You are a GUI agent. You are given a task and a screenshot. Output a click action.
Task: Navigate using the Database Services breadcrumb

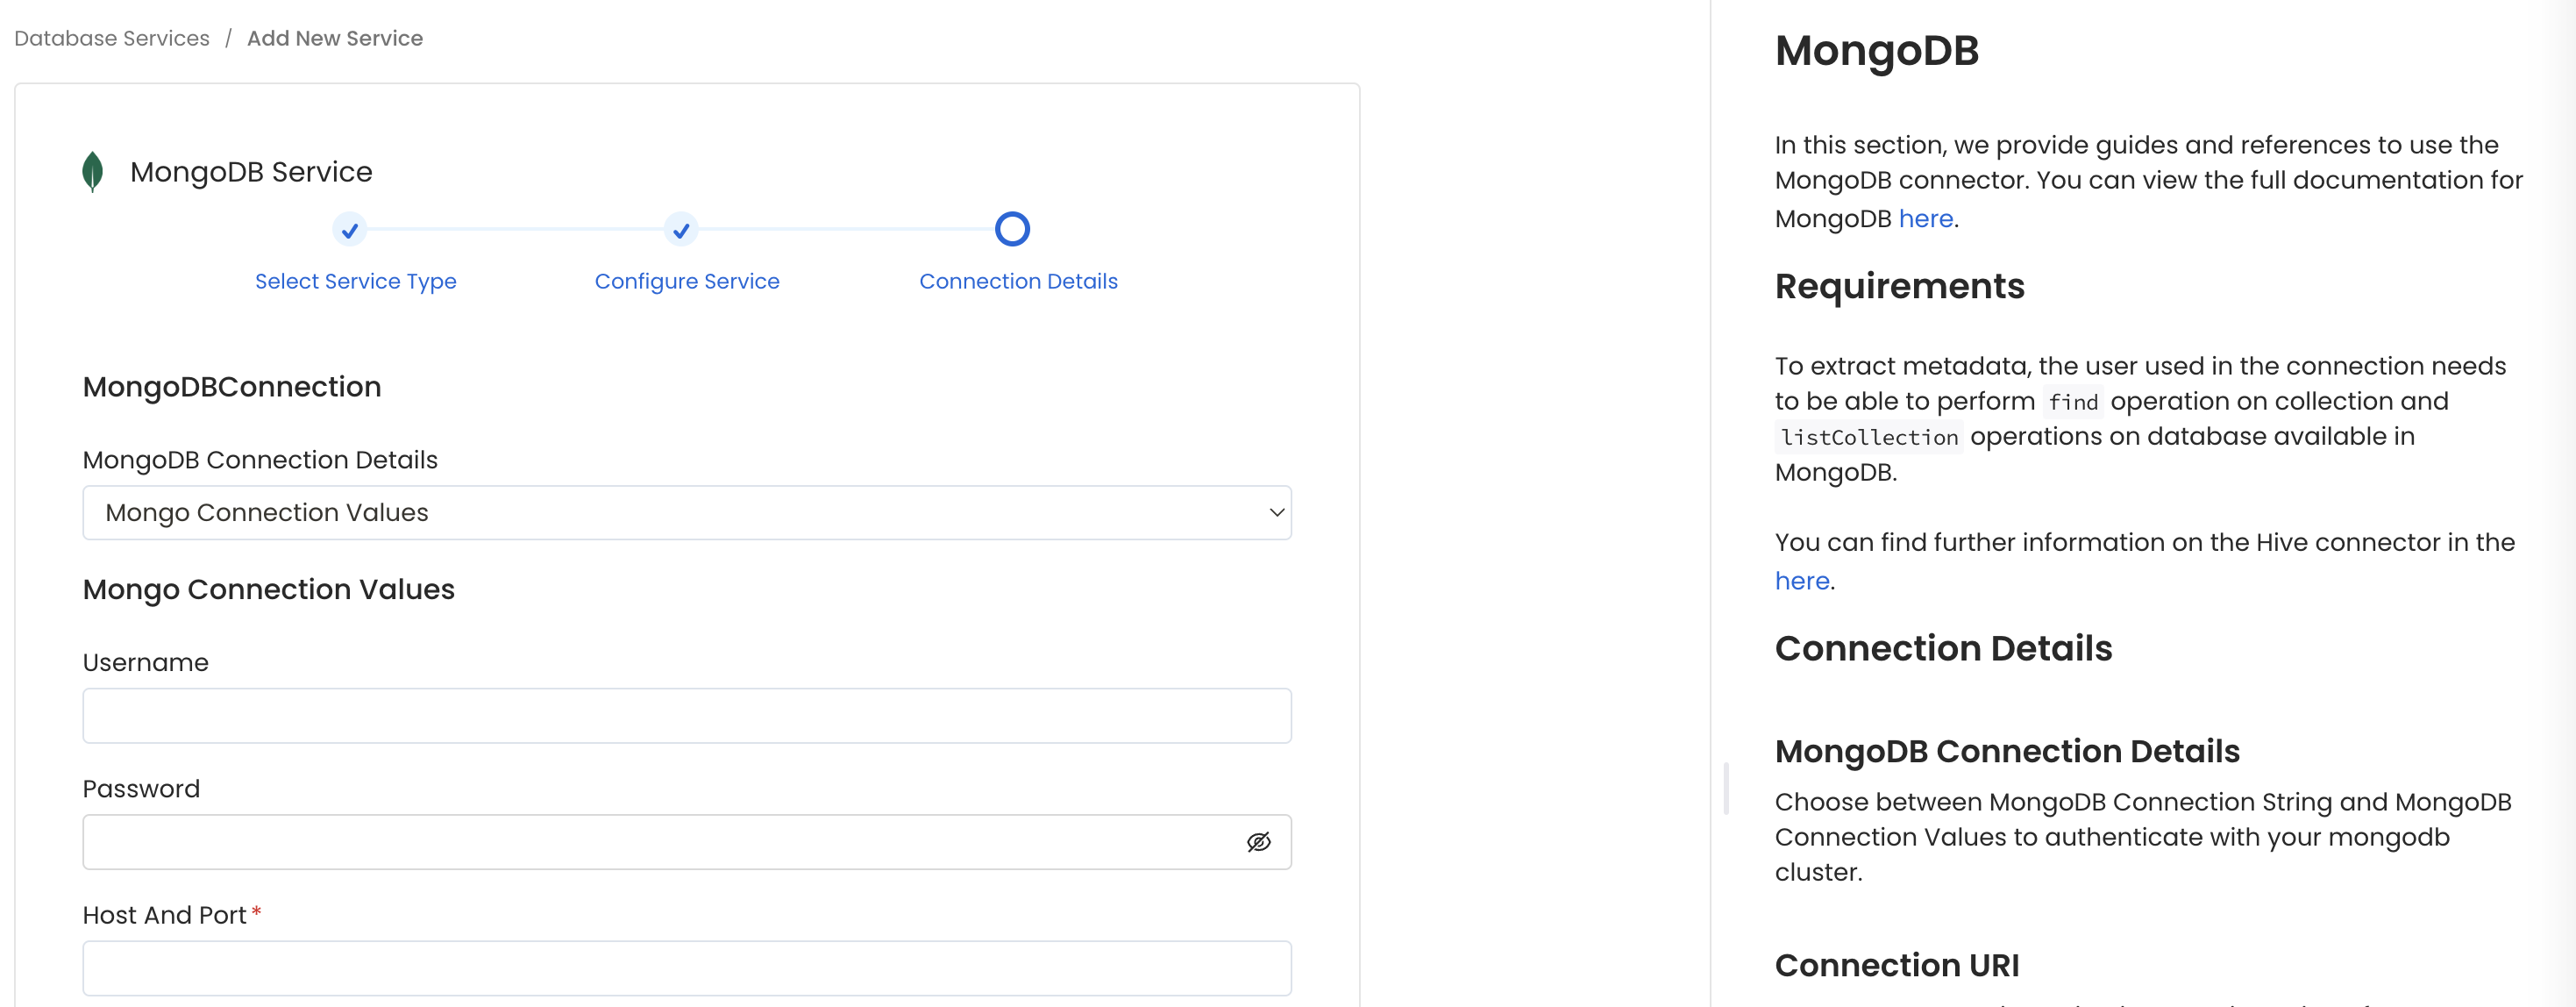pos(111,38)
